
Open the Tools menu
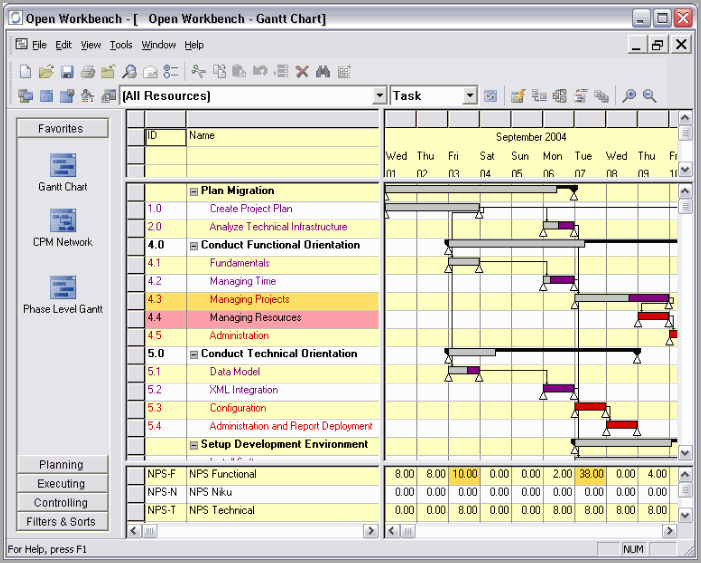tap(121, 45)
